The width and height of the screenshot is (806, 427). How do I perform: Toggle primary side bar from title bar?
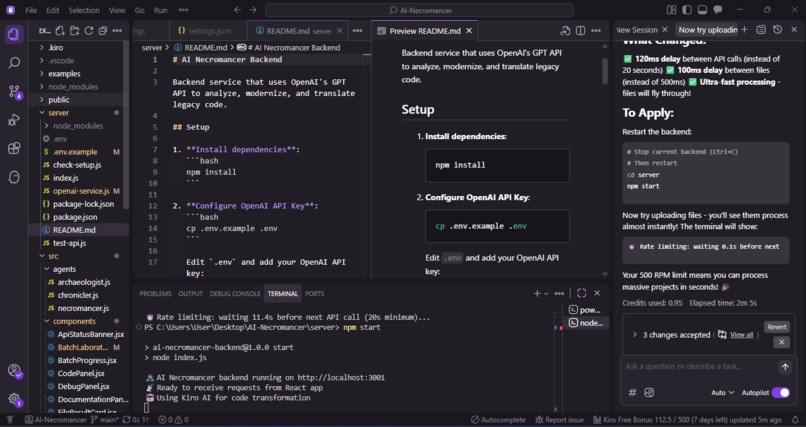click(687, 10)
